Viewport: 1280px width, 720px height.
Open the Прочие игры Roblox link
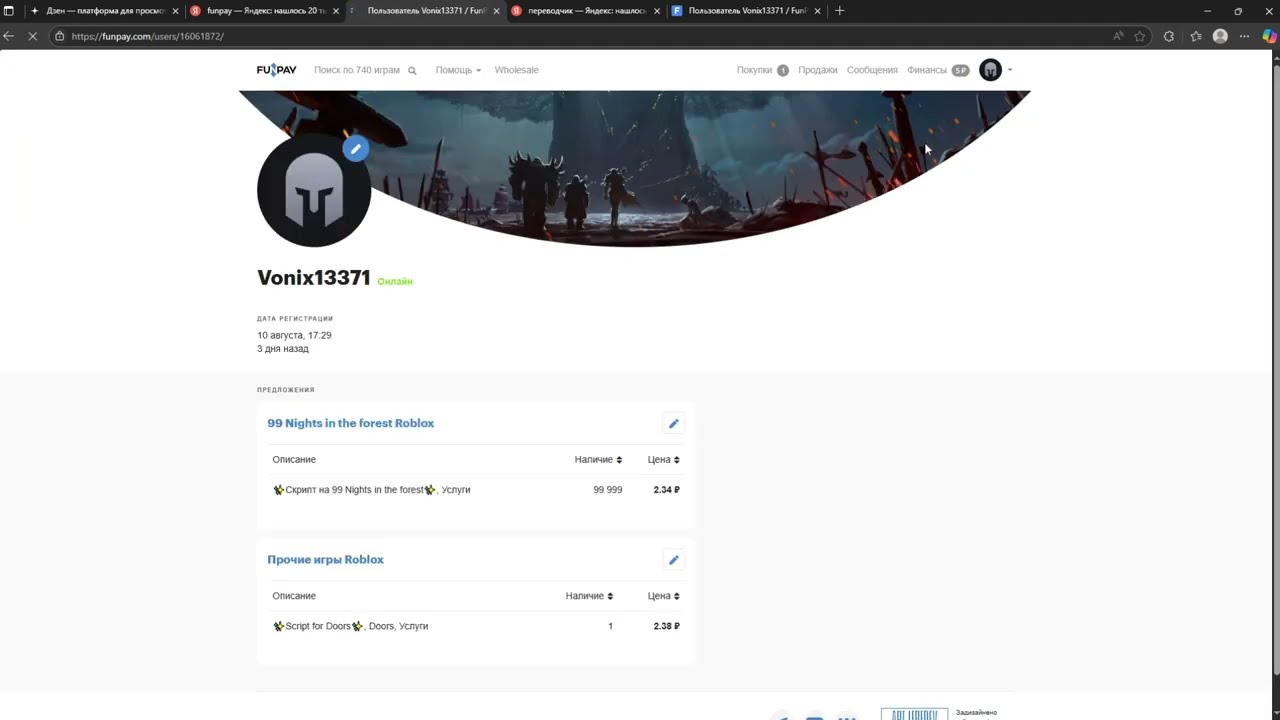(x=325, y=560)
